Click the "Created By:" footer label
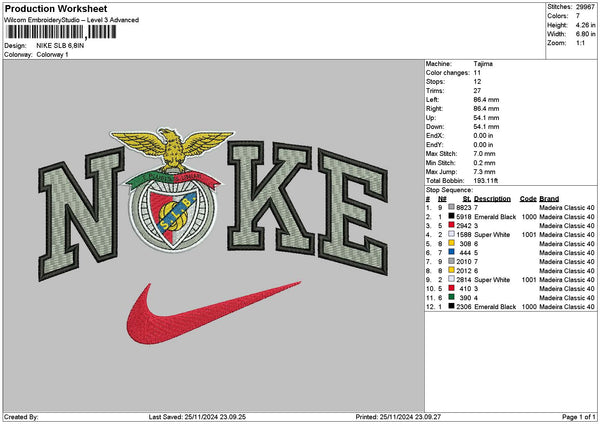The height and width of the screenshot is (424, 600). [x=21, y=417]
